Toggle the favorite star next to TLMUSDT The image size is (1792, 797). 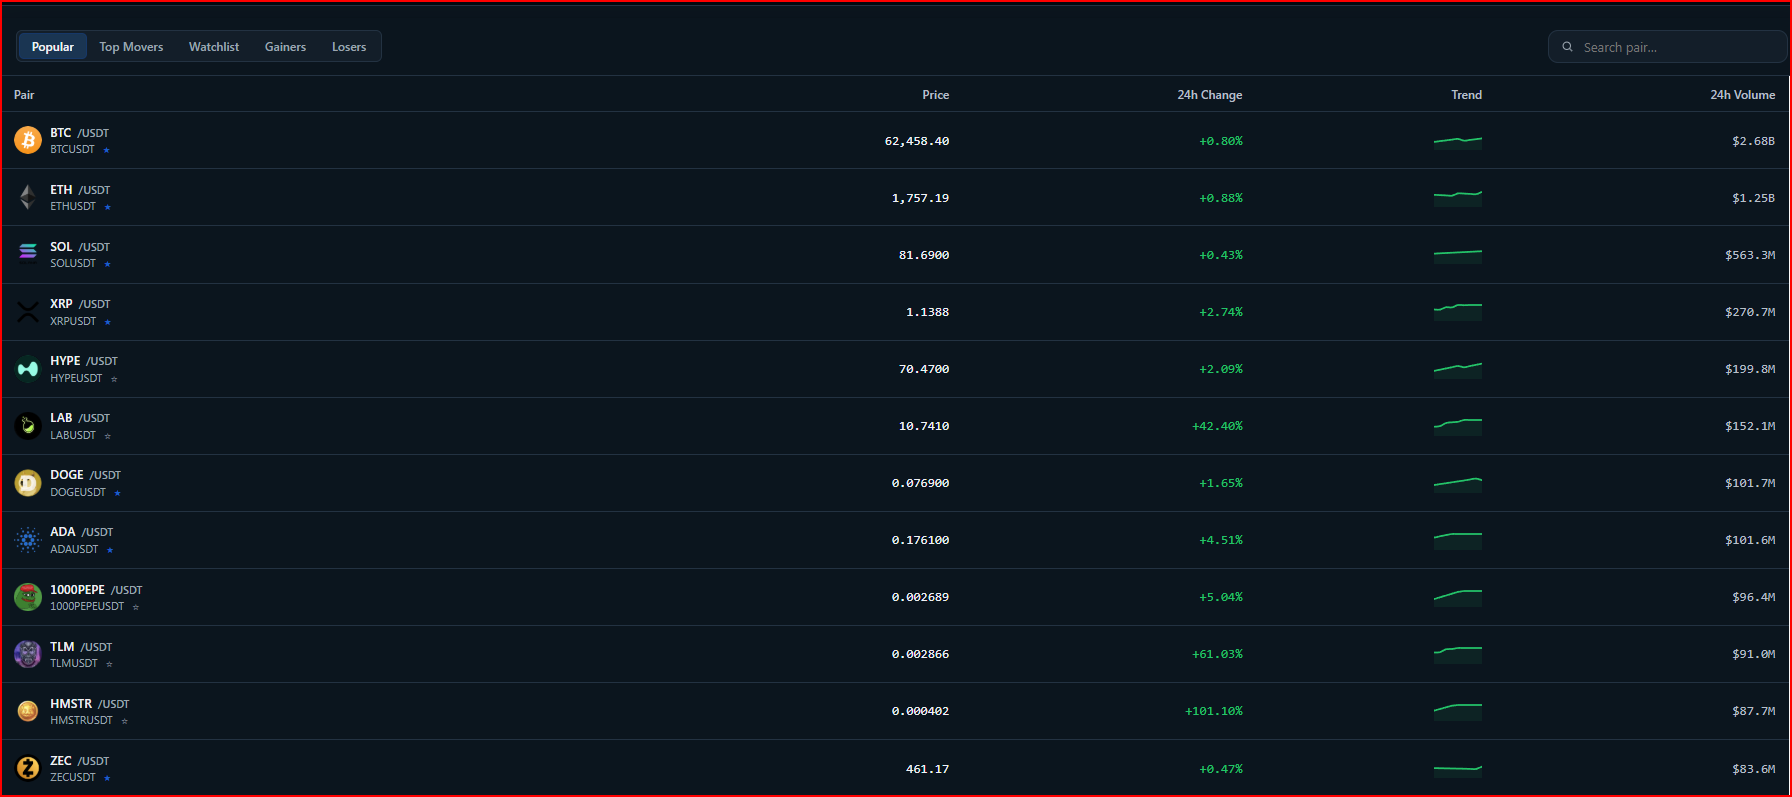109,664
